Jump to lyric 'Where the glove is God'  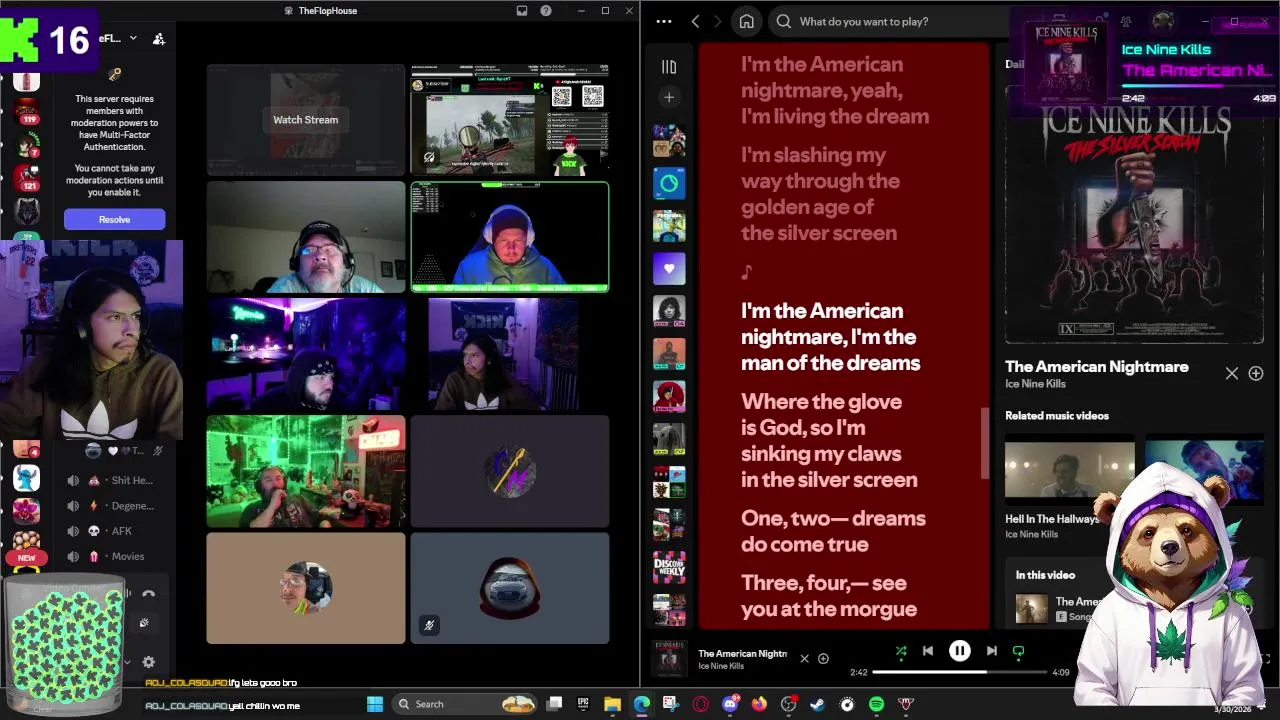[x=829, y=440]
